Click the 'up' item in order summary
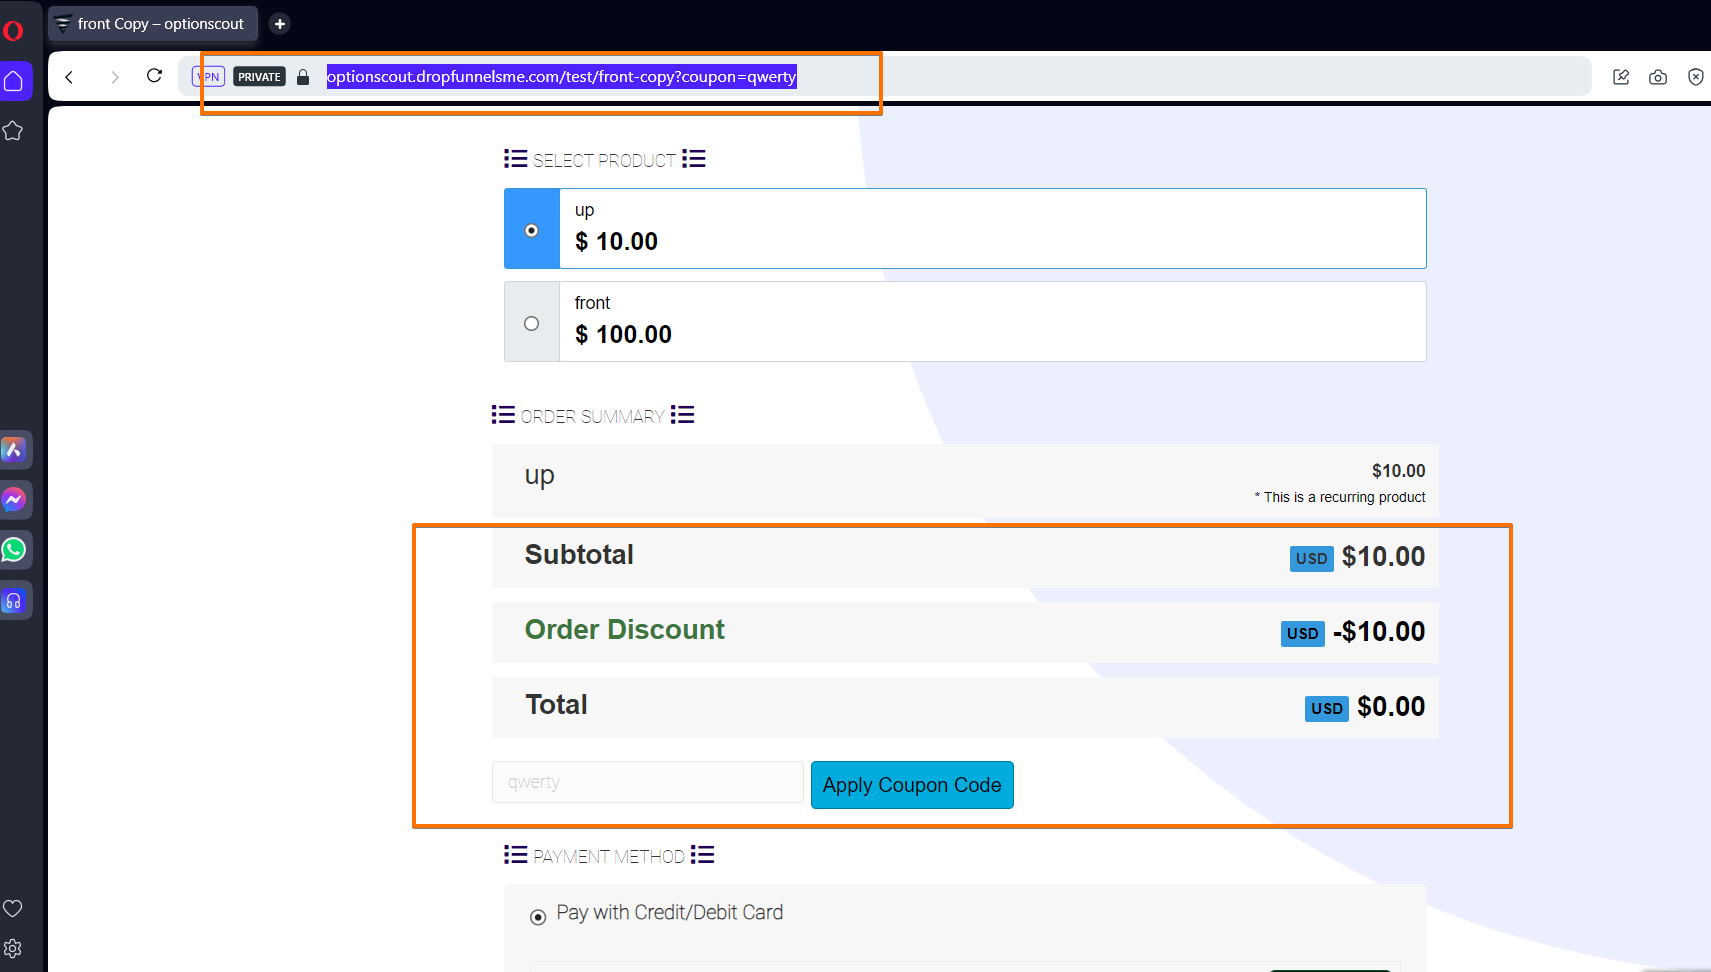The height and width of the screenshot is (972, 1711). (x=540, y=477)
